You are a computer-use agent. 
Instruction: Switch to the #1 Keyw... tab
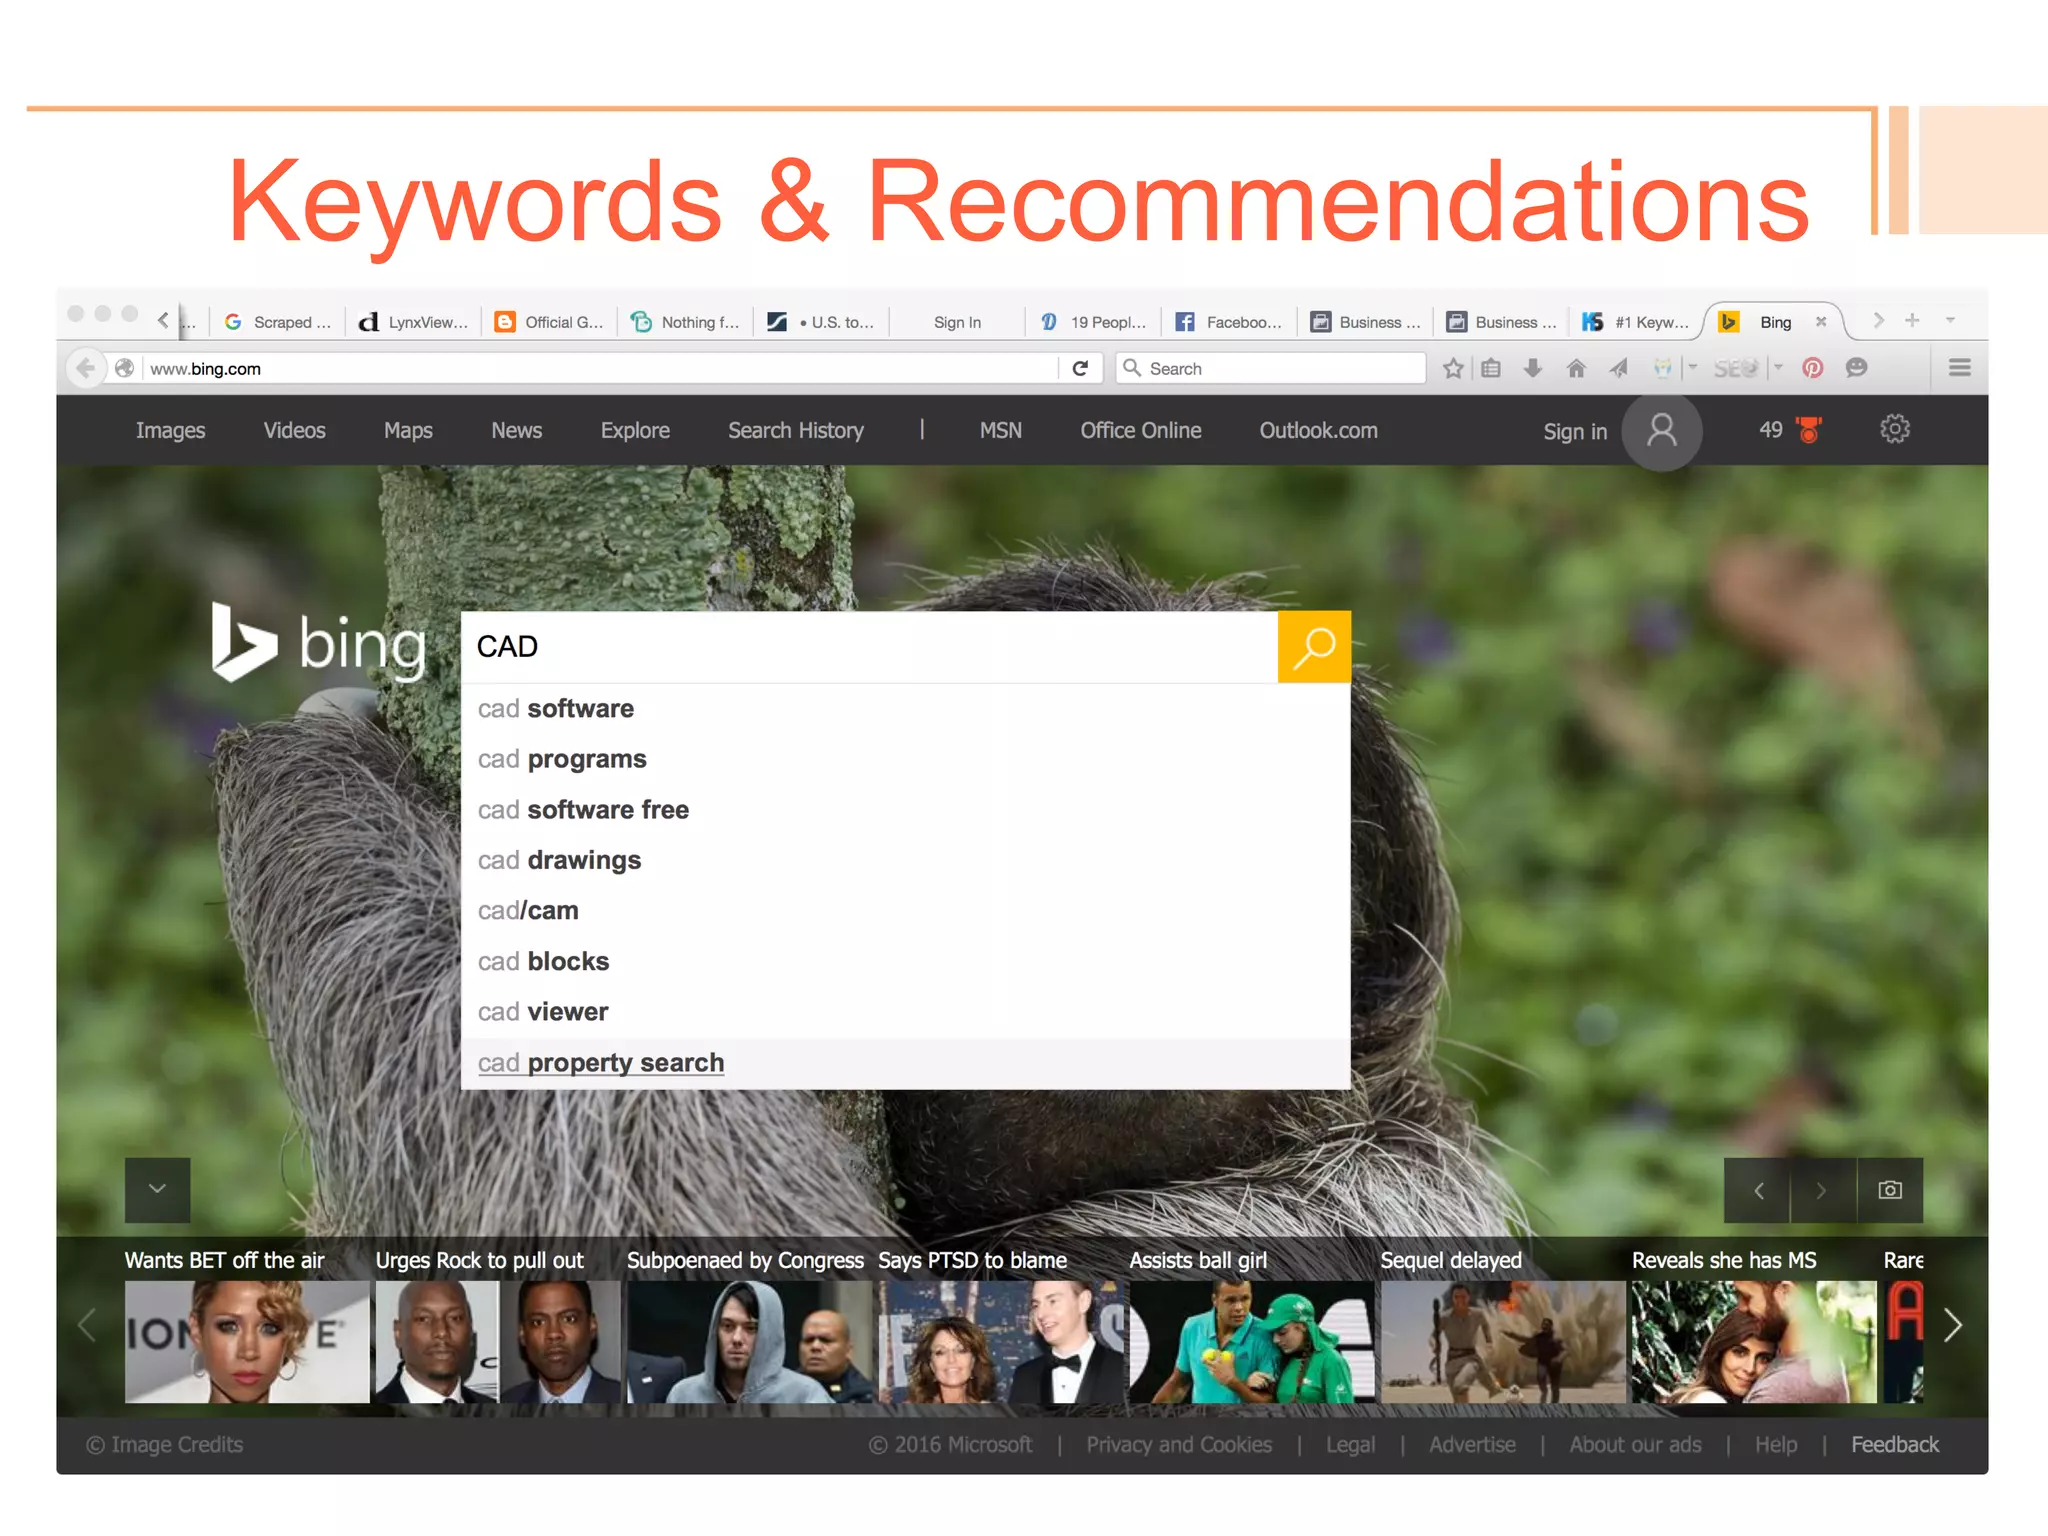click(1636, 322)
